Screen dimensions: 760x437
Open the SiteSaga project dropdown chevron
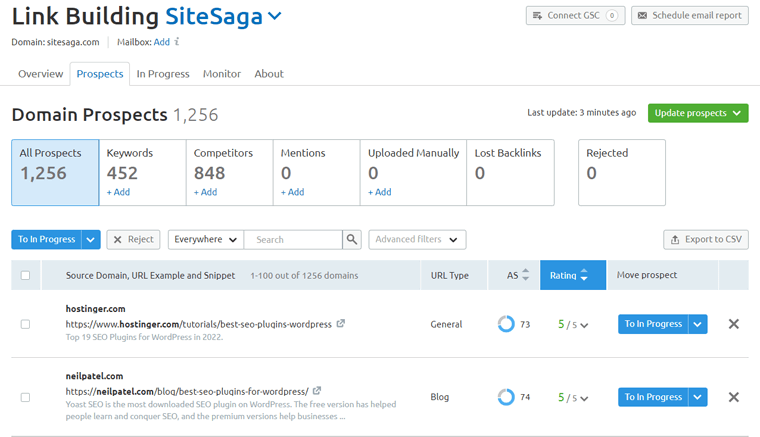pos(274,16)
